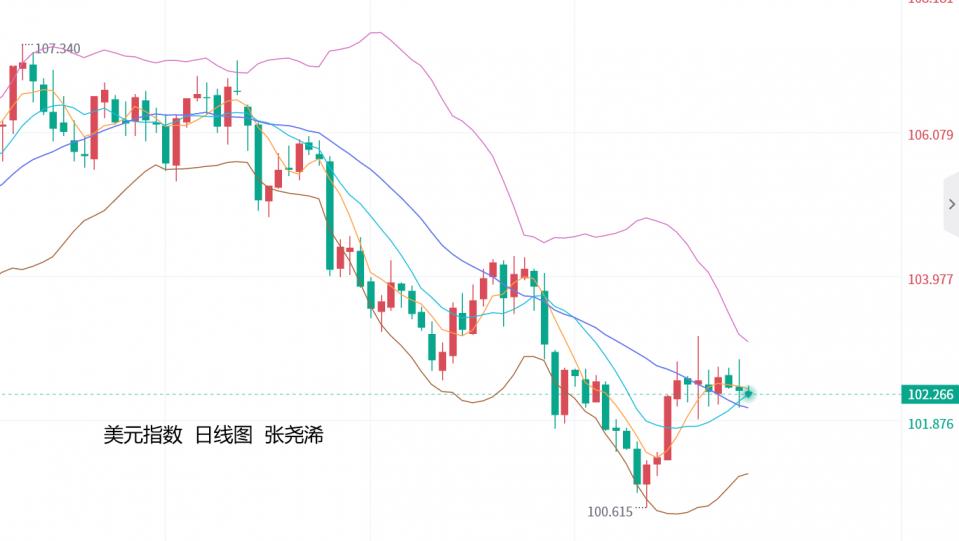Image resolution: width=959 pixels, height=541 pixels.
Task: Click the 106.079 price axis label
Action: 930,135
